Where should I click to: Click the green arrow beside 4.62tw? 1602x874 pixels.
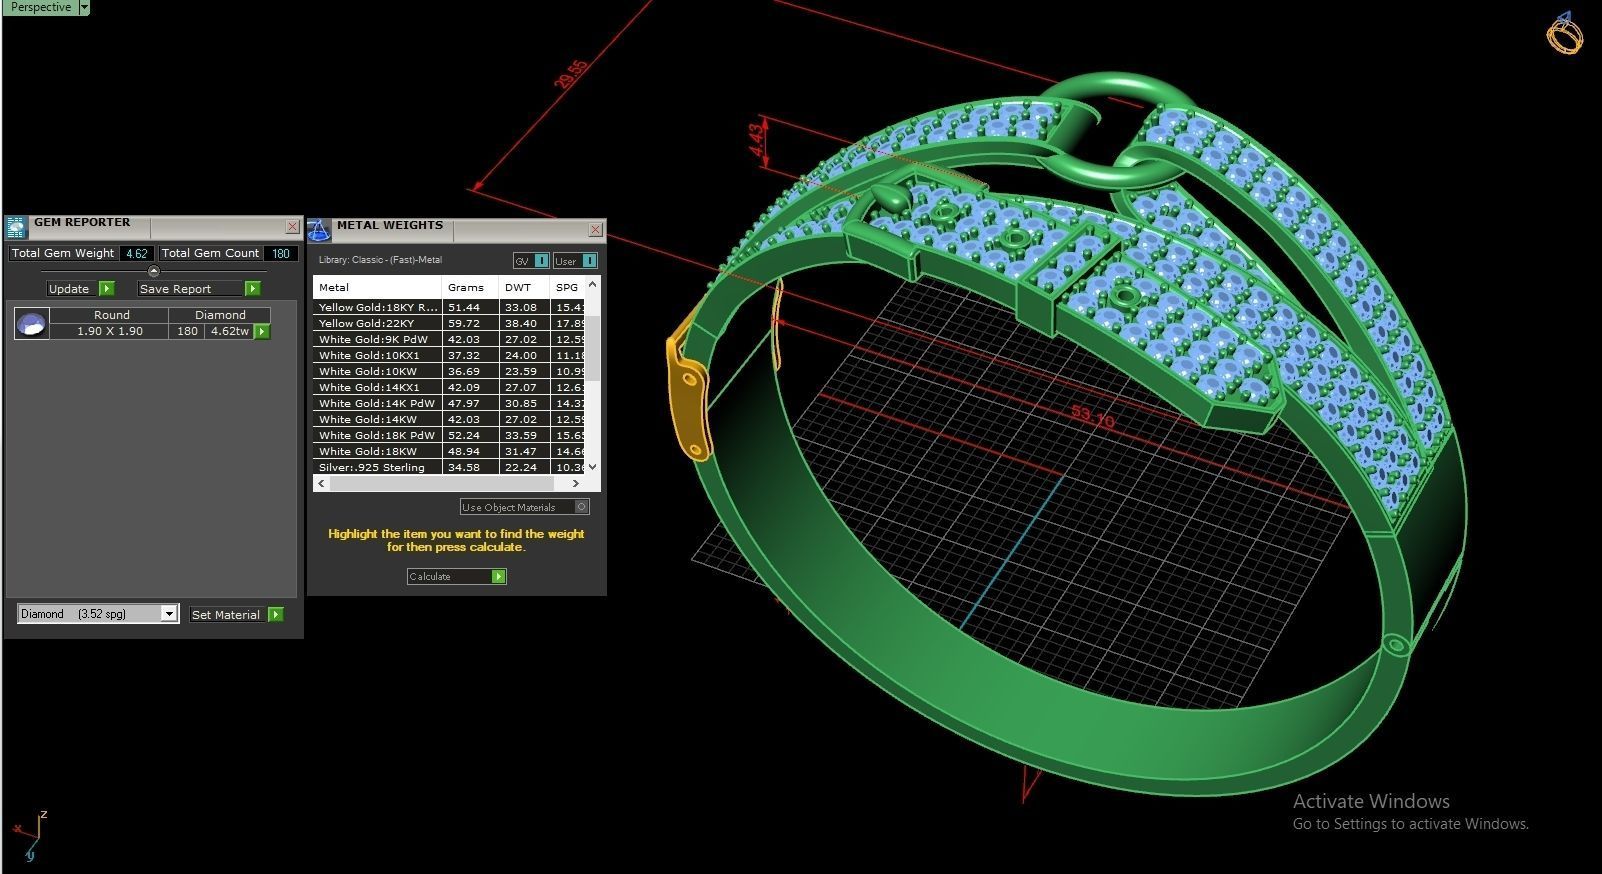[x=262, y=331]
